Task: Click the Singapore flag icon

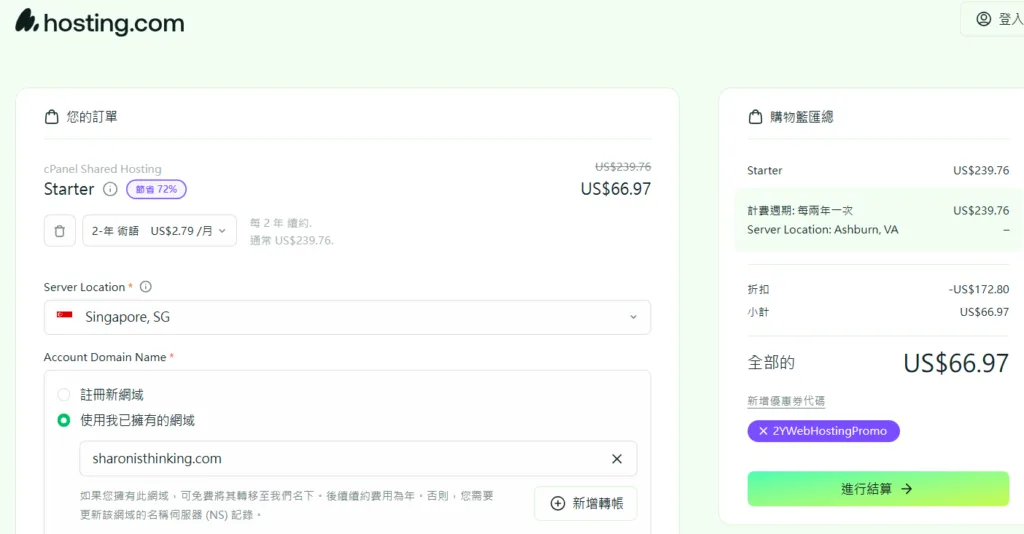Action: click(x=65, y=315)
